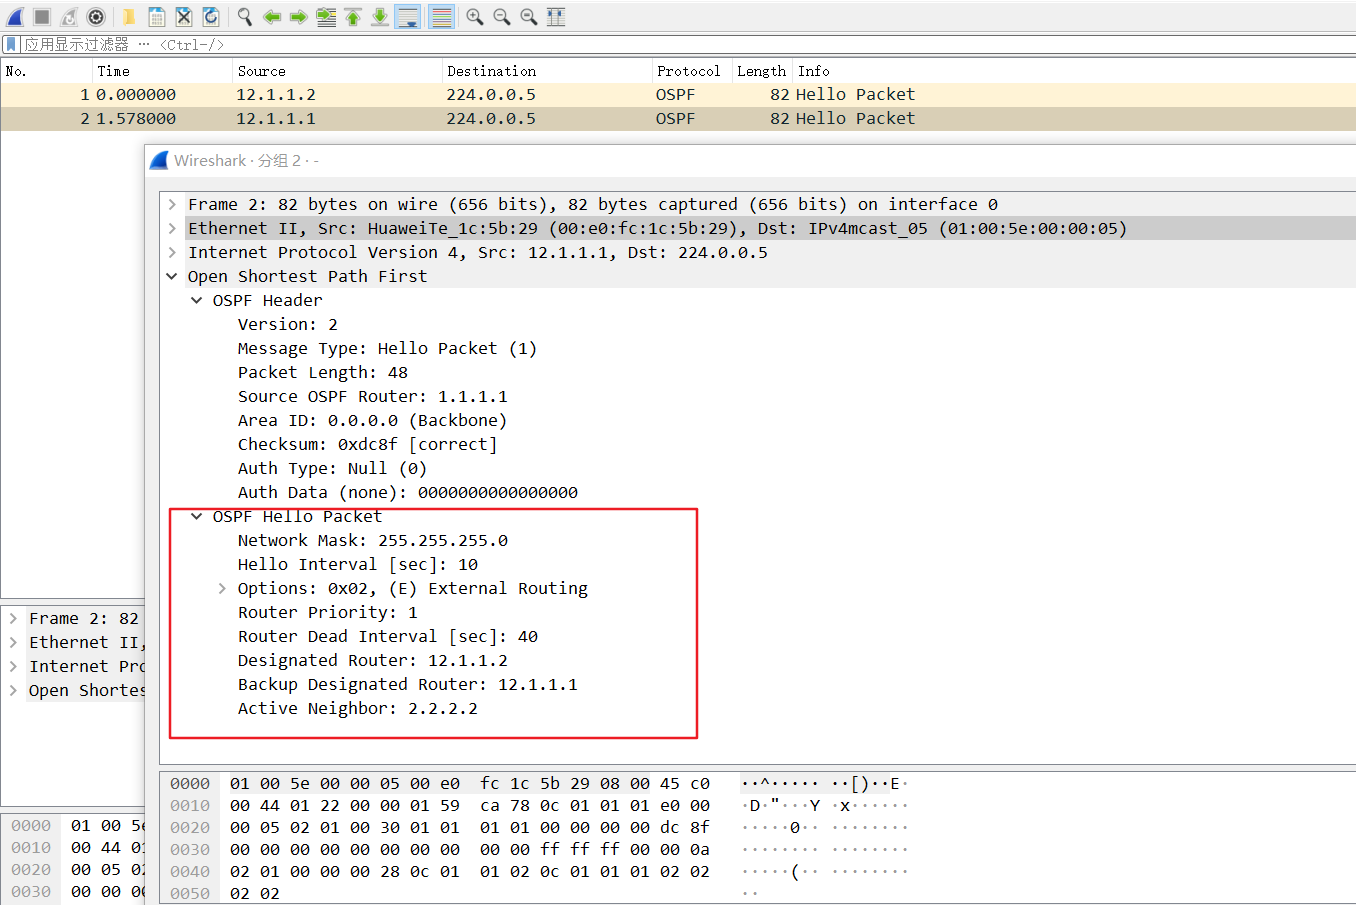1356x905 pixels.
Task: Go to the first packet
Action: tap(352, 16)
